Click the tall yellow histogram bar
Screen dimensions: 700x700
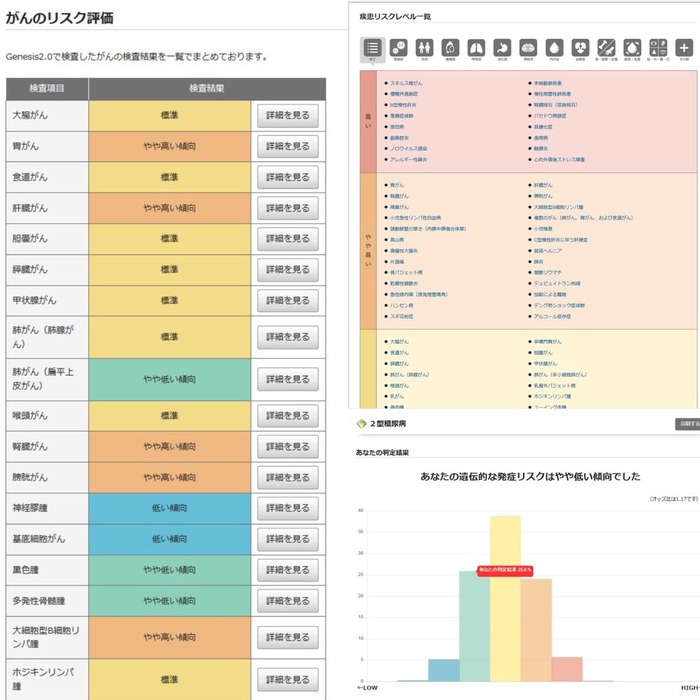point(505,598)
